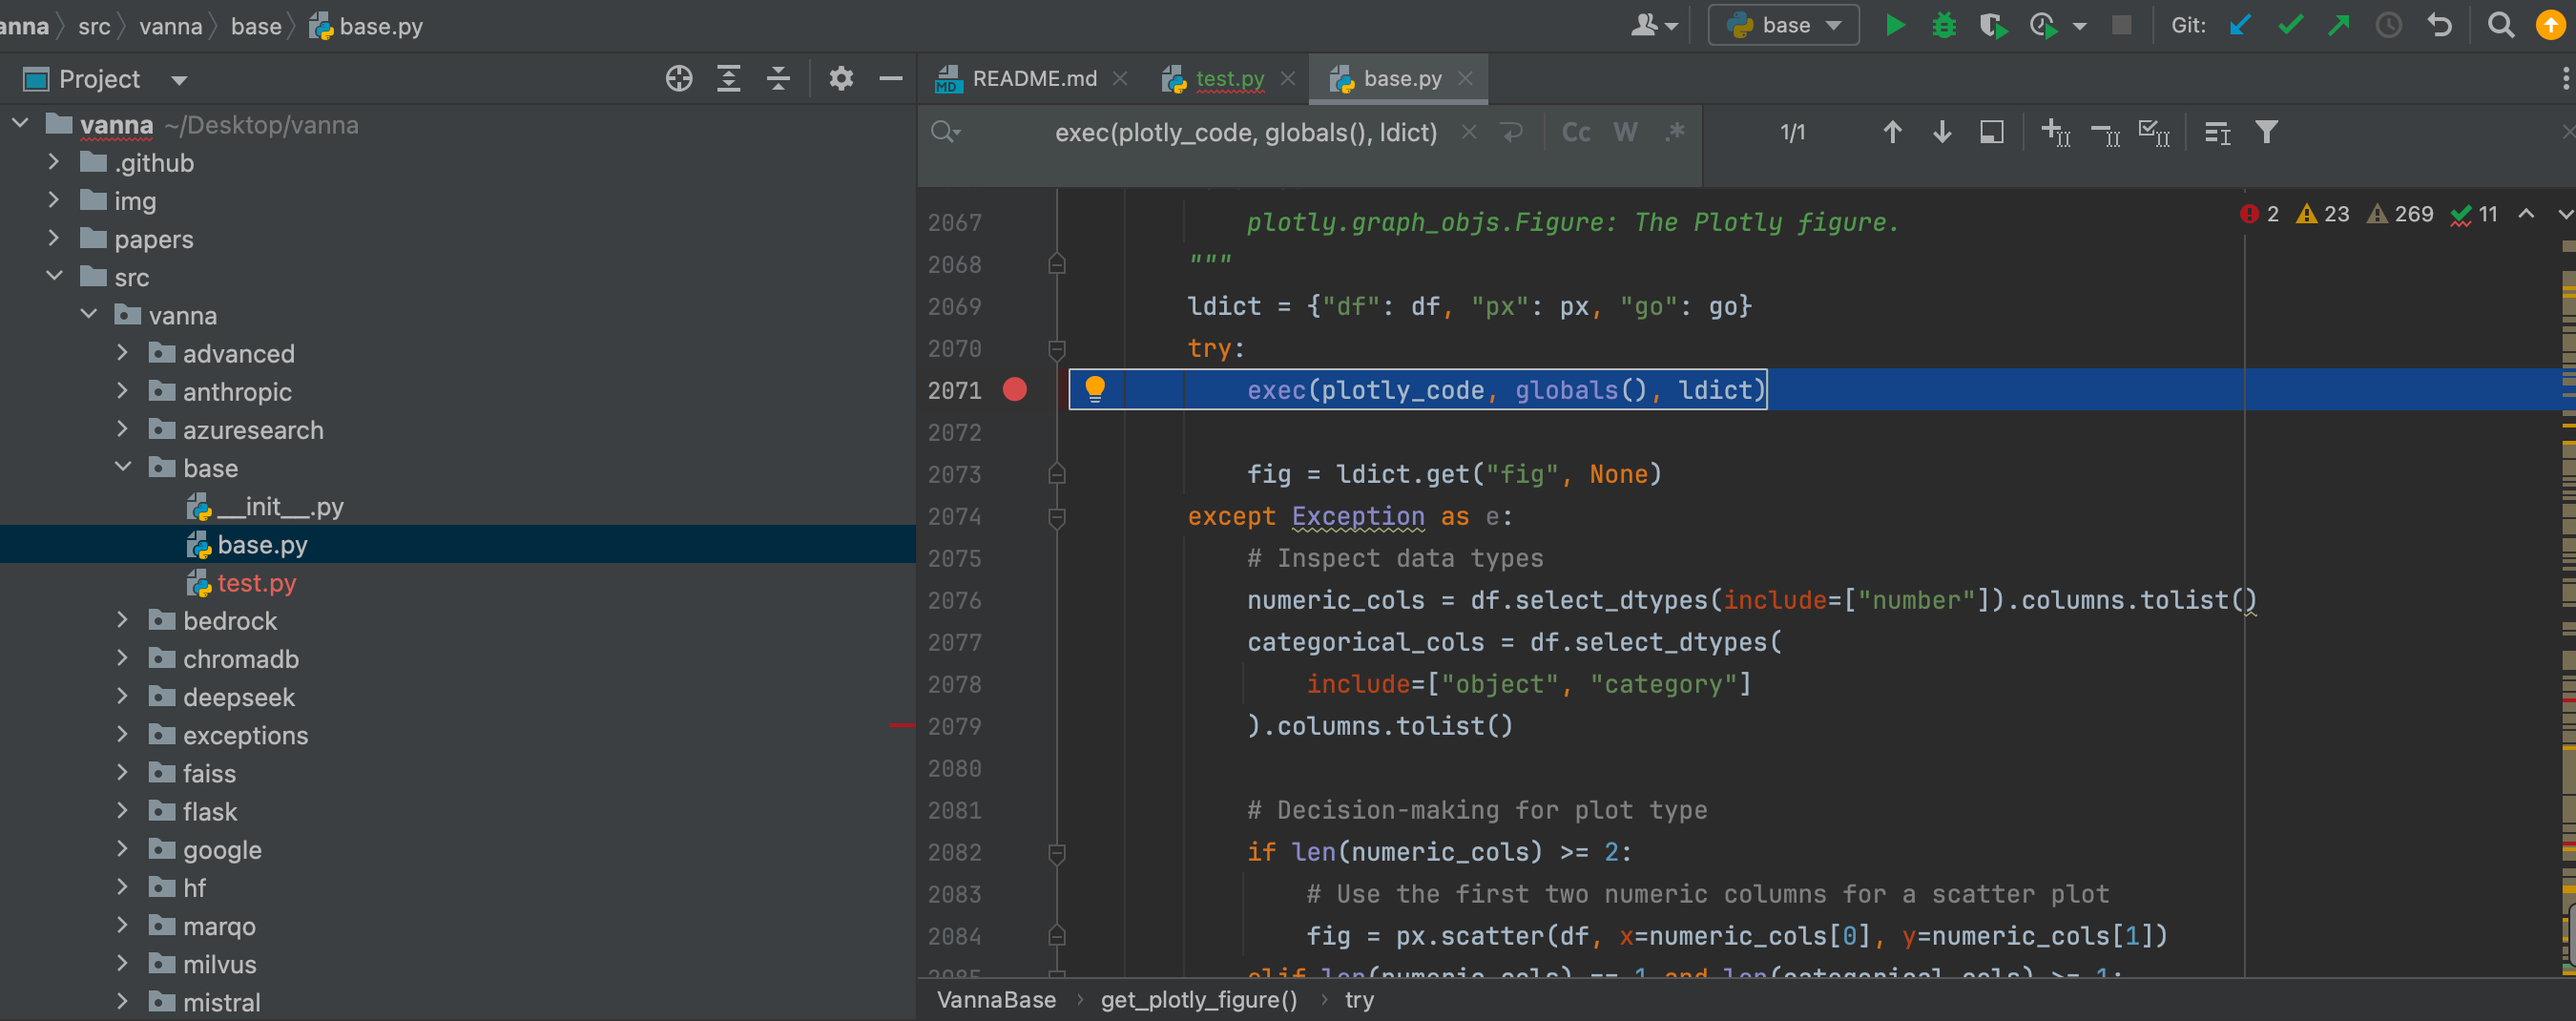
Task: Toggle the breakpoint on line 2071
Action: (x=1014, y=390)
